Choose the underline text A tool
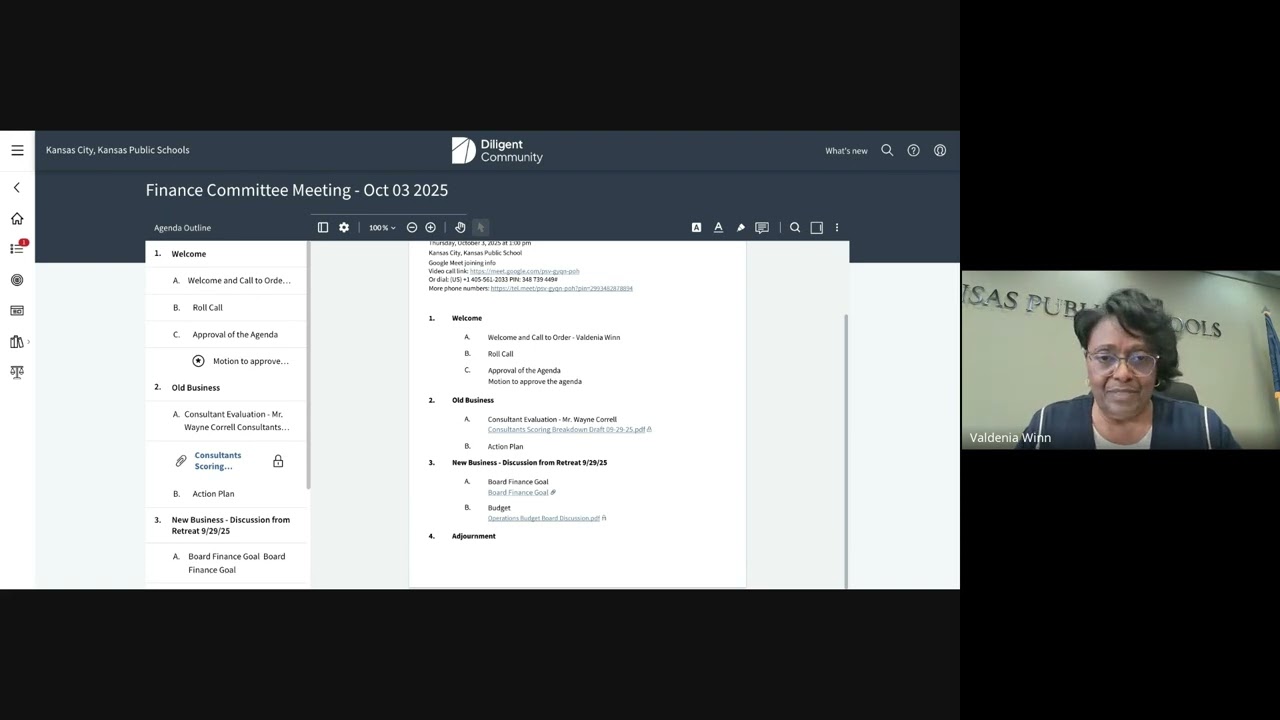1280x720 pixels. [718, 228]
